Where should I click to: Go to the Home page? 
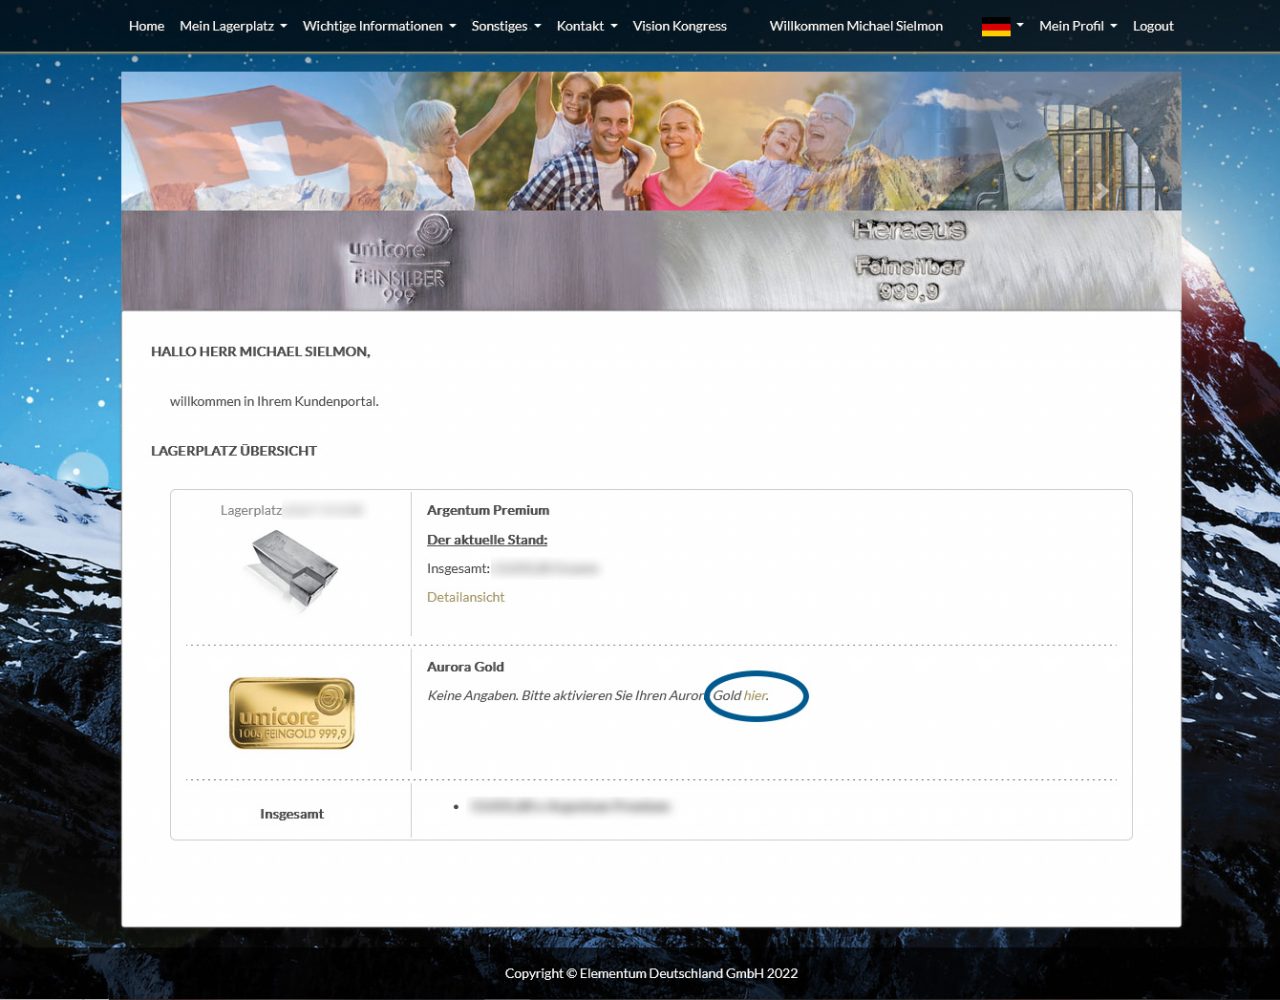[146, 26]
